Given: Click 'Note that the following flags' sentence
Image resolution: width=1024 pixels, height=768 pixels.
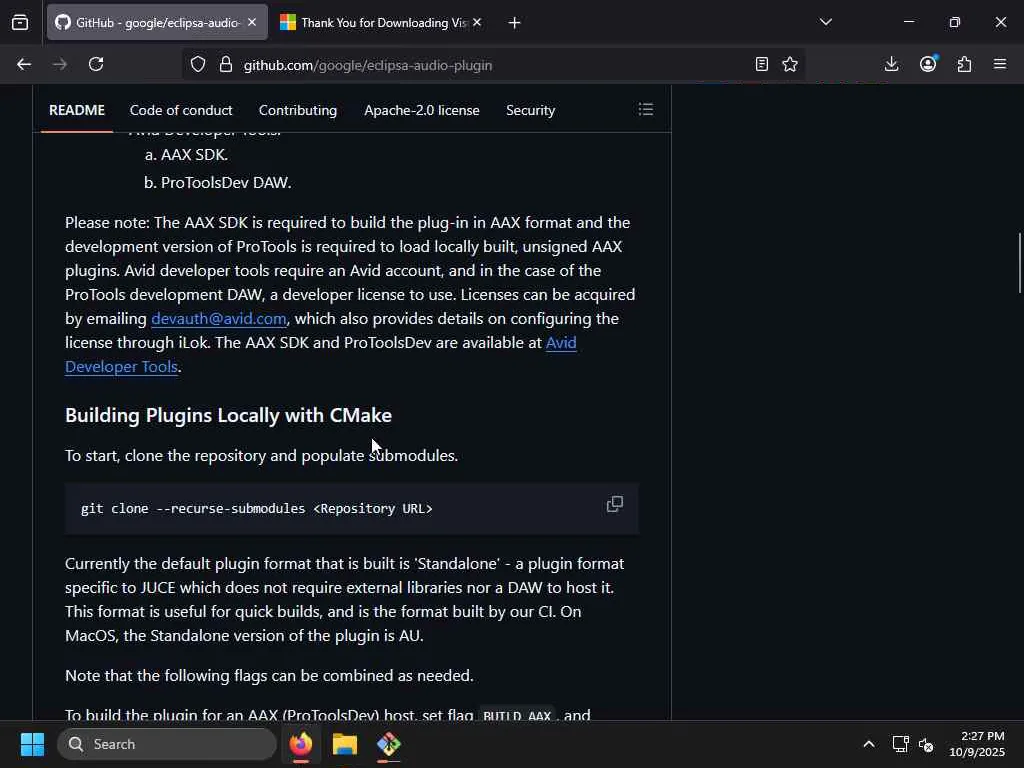Looking at the screenshot, I should [x=269, y=675].
